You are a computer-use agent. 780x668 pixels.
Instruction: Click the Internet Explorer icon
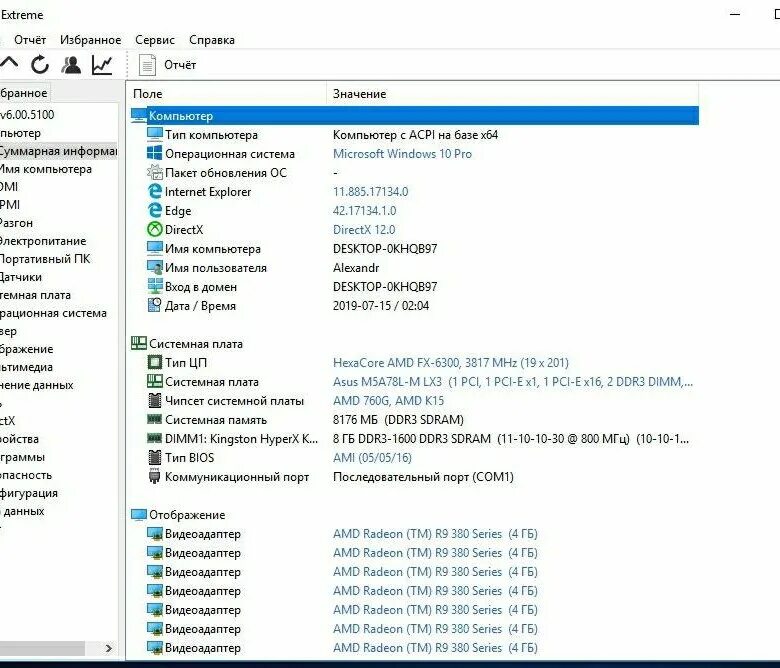[x=155, y=191]
